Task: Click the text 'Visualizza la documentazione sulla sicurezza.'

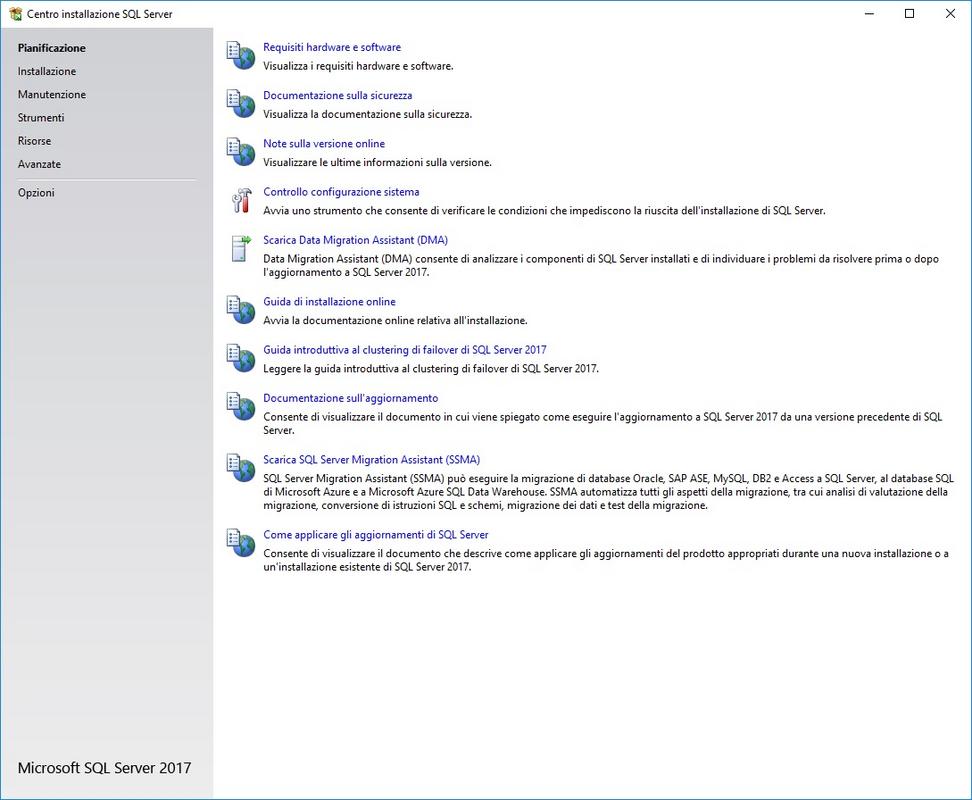Action: coord(368,114)
